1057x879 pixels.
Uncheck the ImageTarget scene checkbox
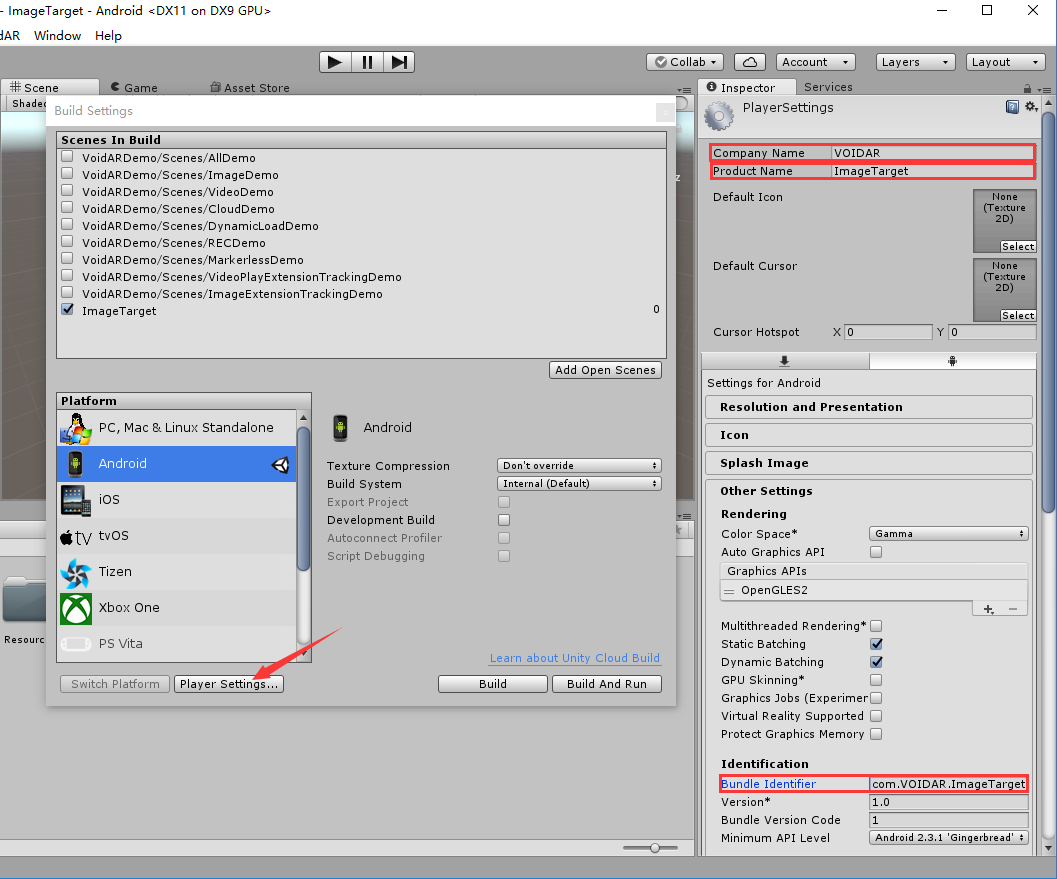[67, 309]
